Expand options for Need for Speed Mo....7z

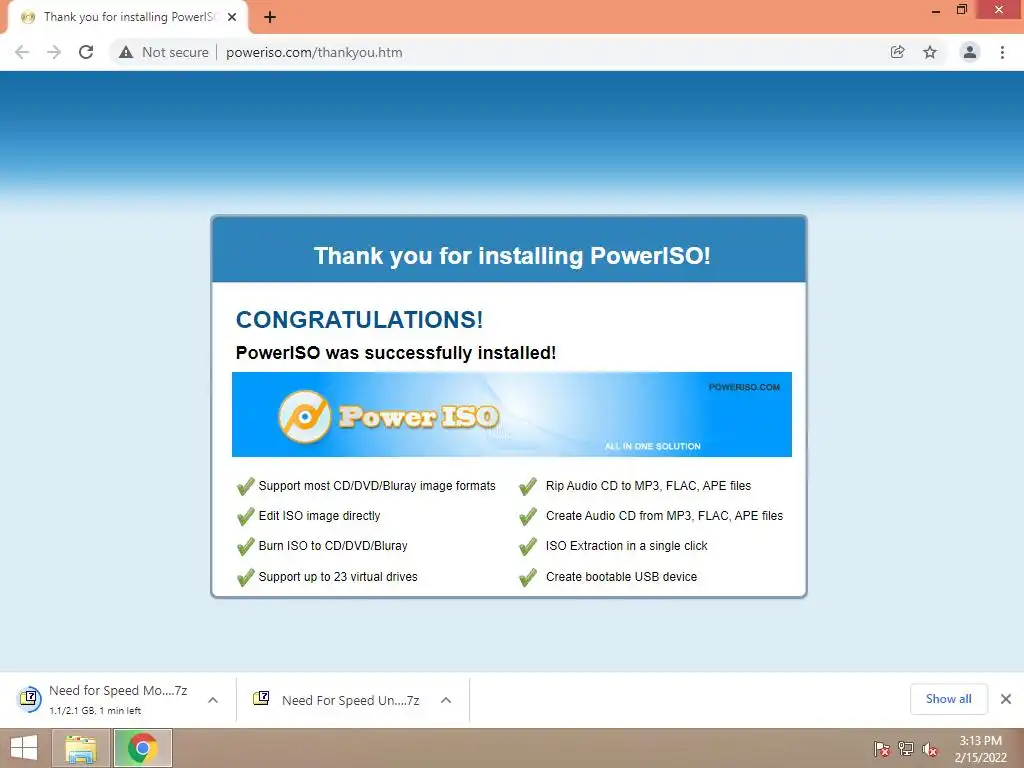pyautogui.click(x=213, y=700)
